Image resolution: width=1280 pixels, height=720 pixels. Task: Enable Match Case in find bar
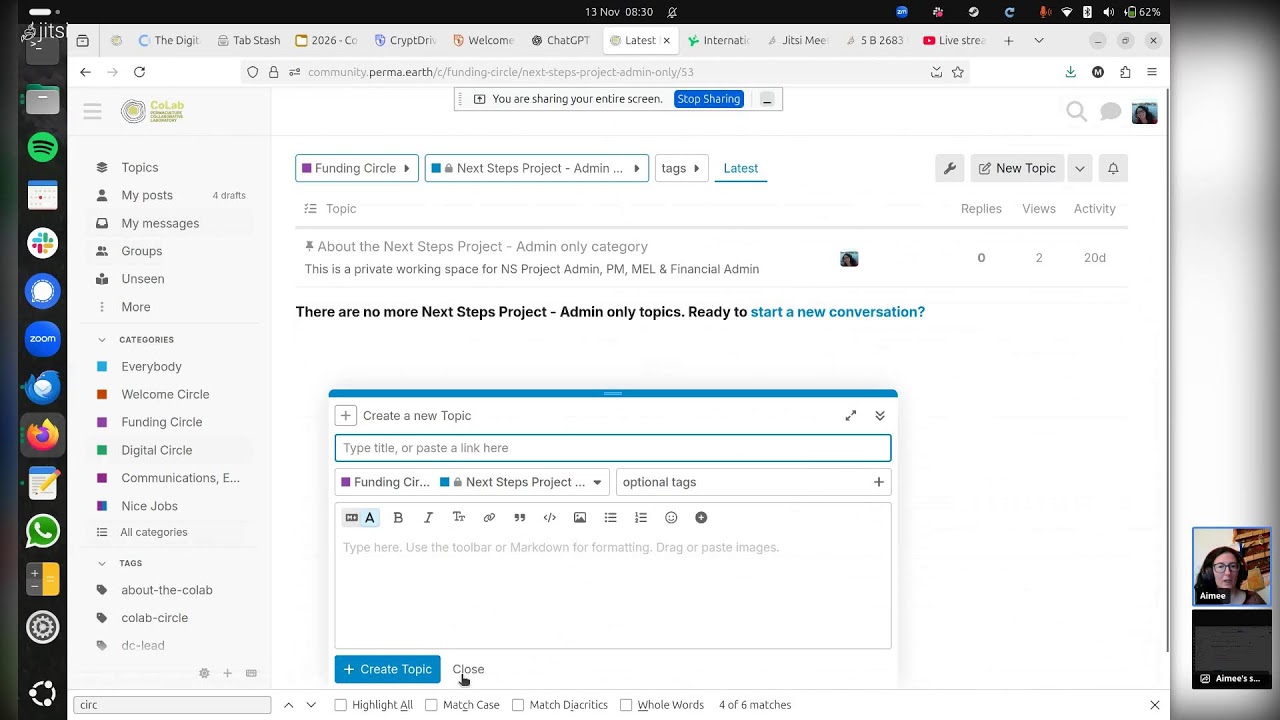click(x=462, y=705)
